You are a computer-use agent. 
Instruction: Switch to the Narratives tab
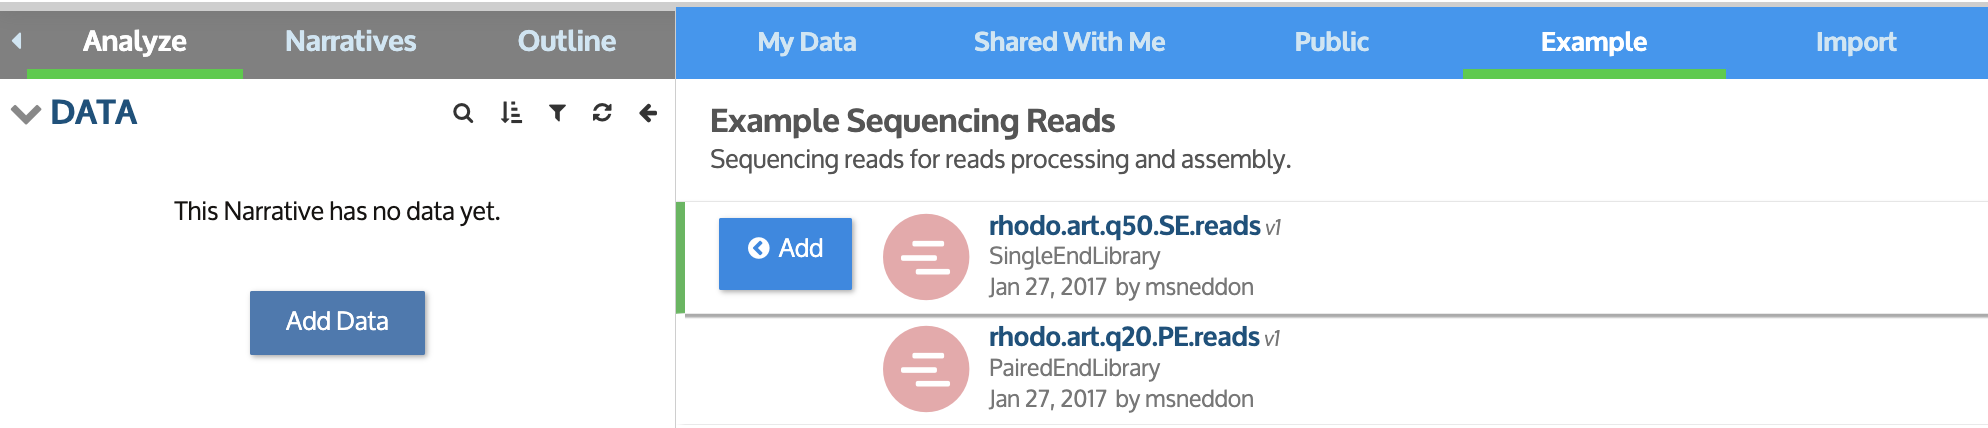351,42
